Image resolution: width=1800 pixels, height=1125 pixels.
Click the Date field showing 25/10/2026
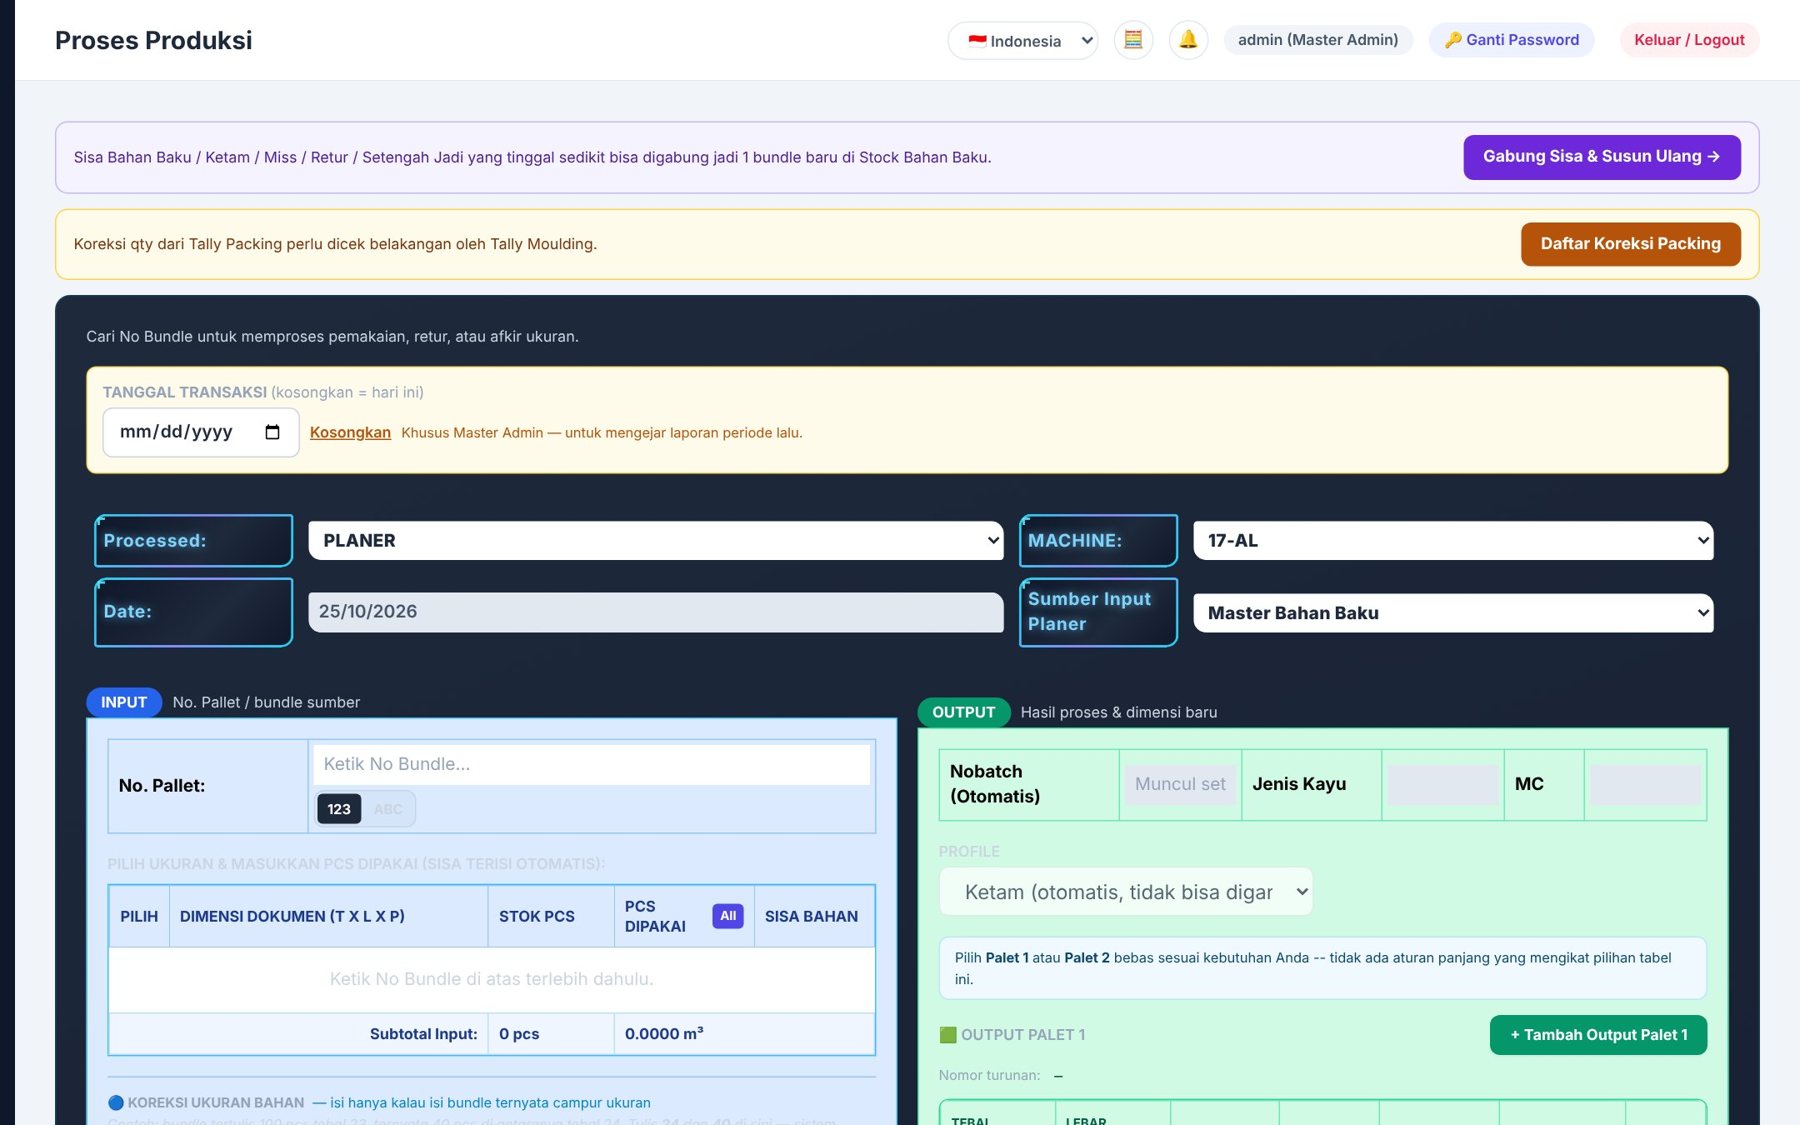pos(656,612)
